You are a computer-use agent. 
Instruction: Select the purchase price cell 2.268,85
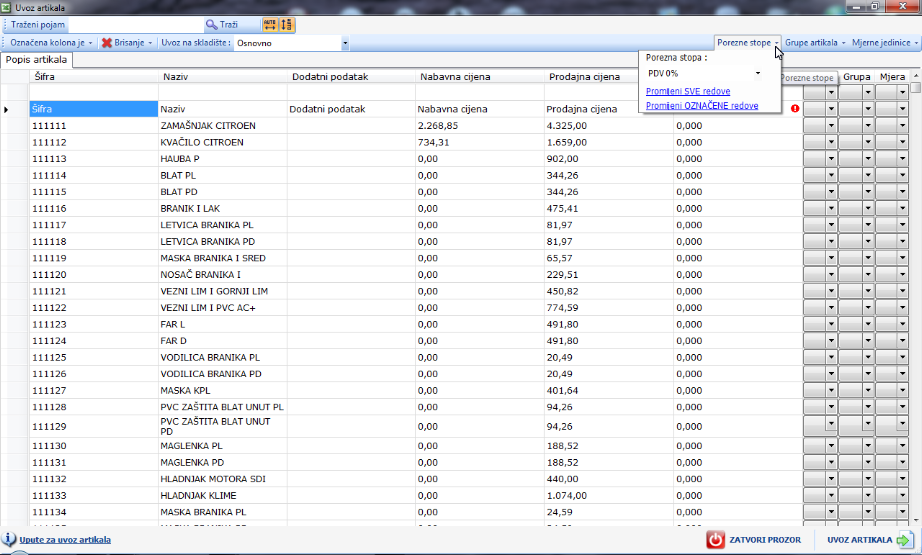coord(480,126)
